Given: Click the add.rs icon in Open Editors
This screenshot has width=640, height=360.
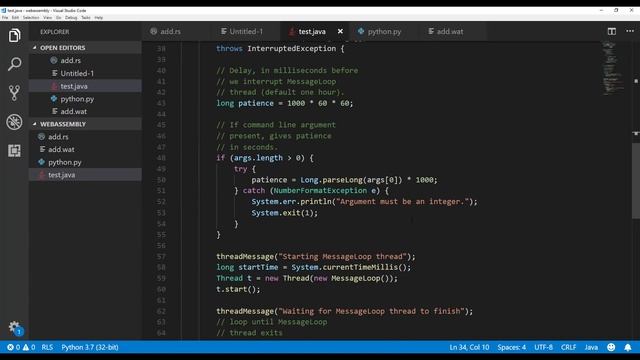Looking at the screenshot, I should [53, 60].
